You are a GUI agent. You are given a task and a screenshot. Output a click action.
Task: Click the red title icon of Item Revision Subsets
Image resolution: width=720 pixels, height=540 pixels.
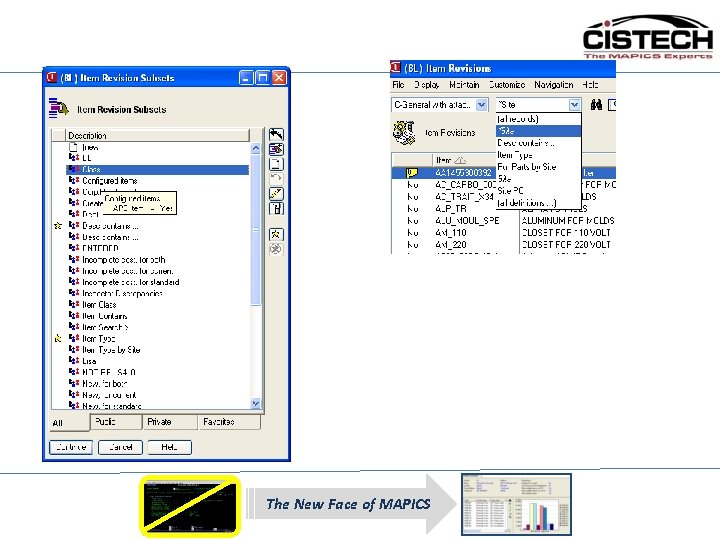[52, 77]
